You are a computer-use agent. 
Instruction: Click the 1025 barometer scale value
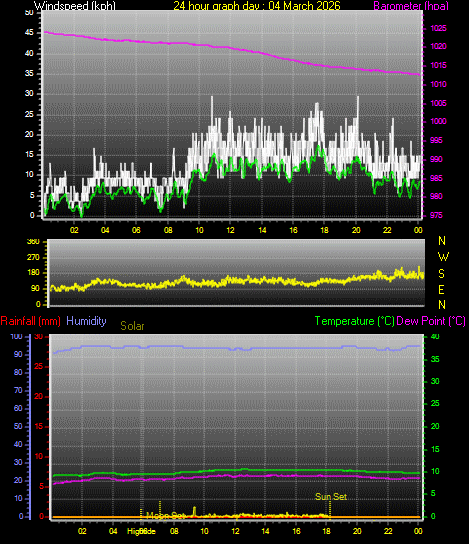[x=438, y=28]
